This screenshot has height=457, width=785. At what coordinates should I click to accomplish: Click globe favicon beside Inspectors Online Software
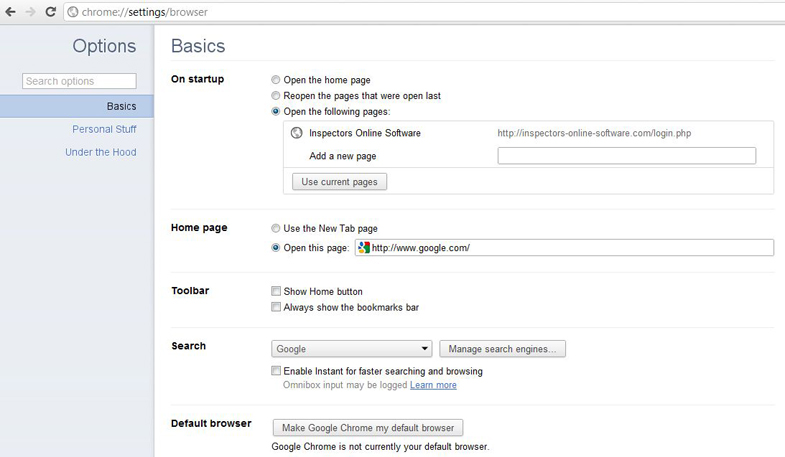296,133
